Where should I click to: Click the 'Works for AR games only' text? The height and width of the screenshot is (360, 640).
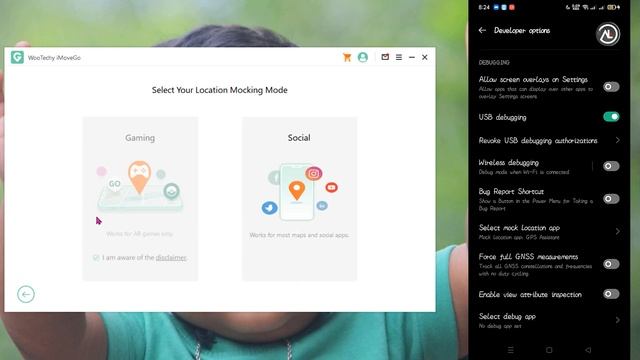click(x=140, y=234)
